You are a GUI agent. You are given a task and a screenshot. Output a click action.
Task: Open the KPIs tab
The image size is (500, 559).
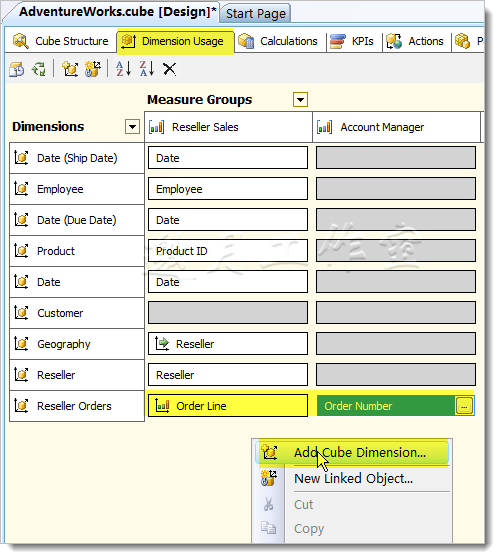point(353,41)
